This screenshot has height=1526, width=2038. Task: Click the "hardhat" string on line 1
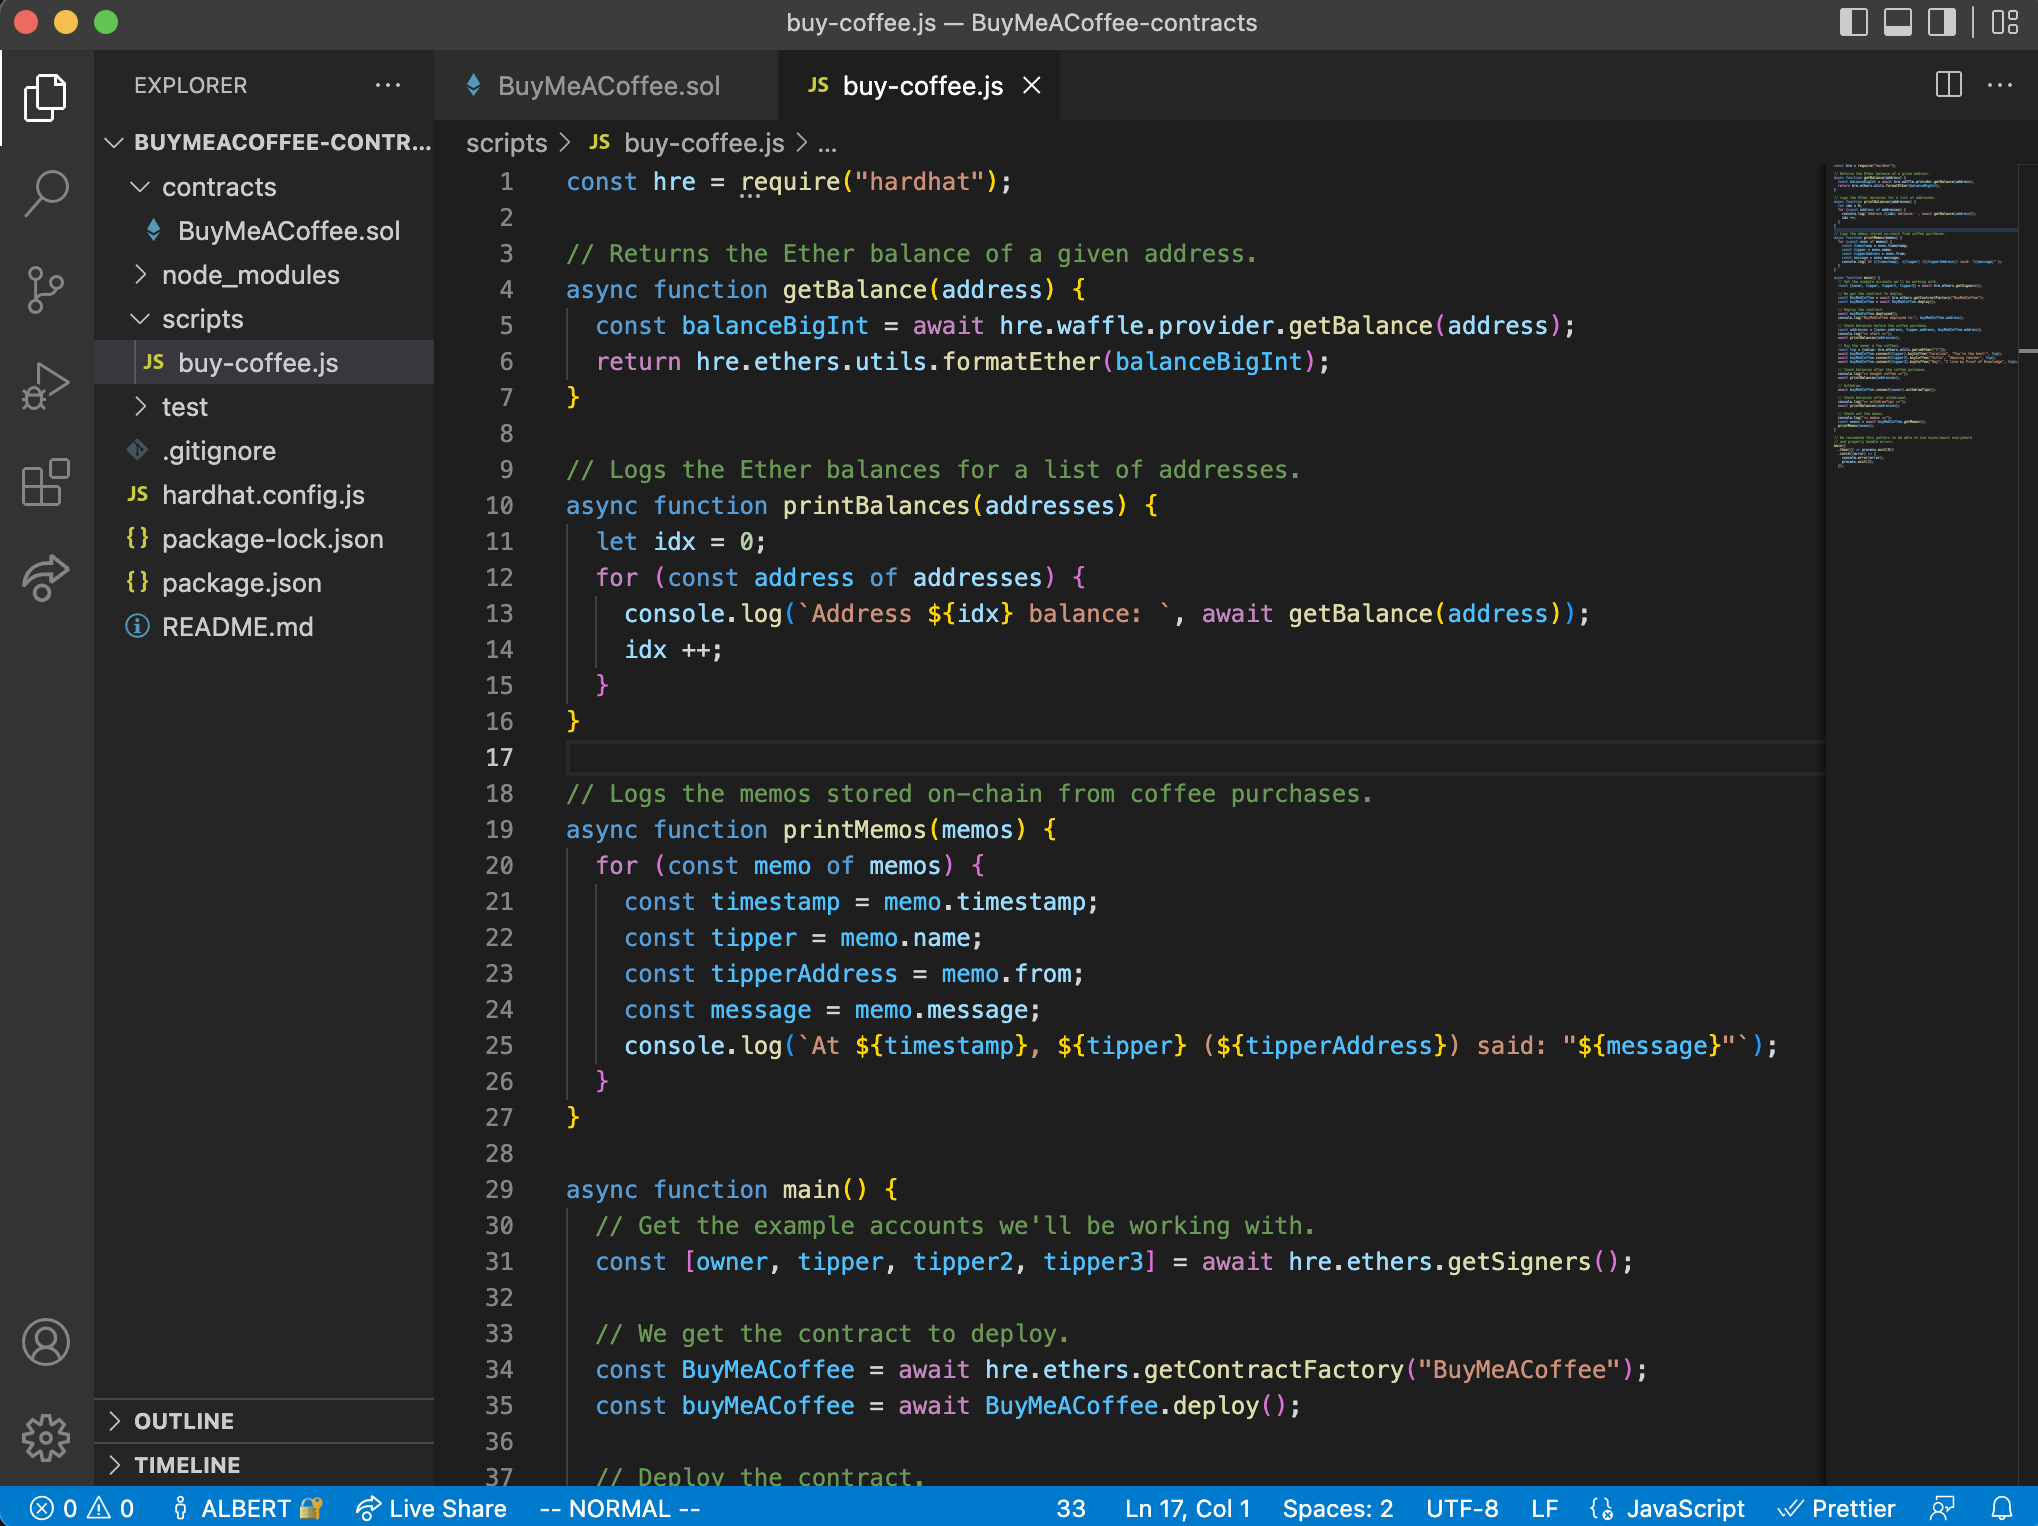(920, 182)
